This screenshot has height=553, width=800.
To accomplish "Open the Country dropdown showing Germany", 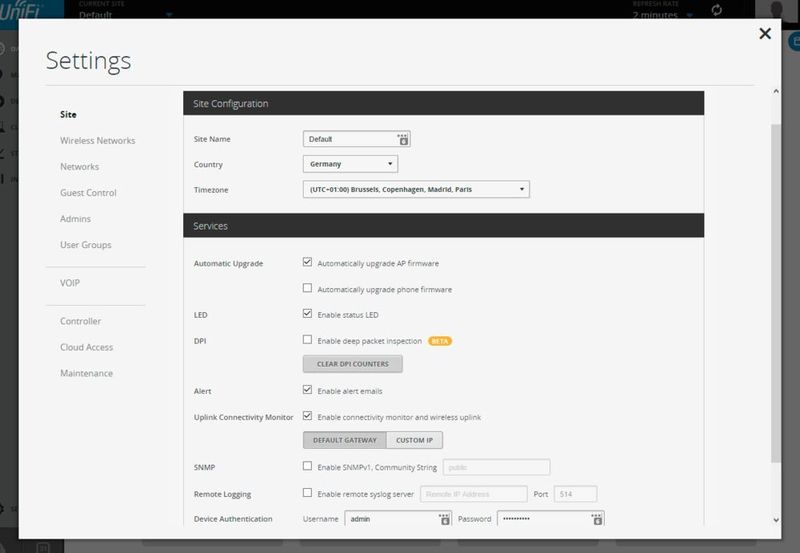I will (351, 164).
